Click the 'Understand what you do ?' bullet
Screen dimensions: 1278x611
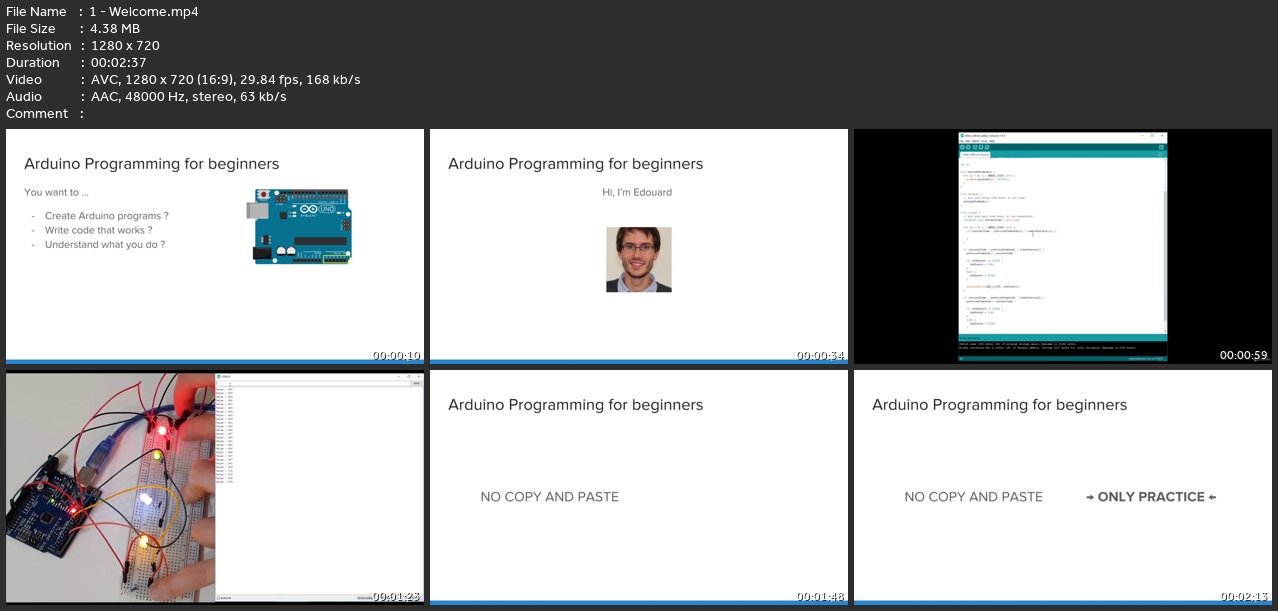click(x=105, y=244)
